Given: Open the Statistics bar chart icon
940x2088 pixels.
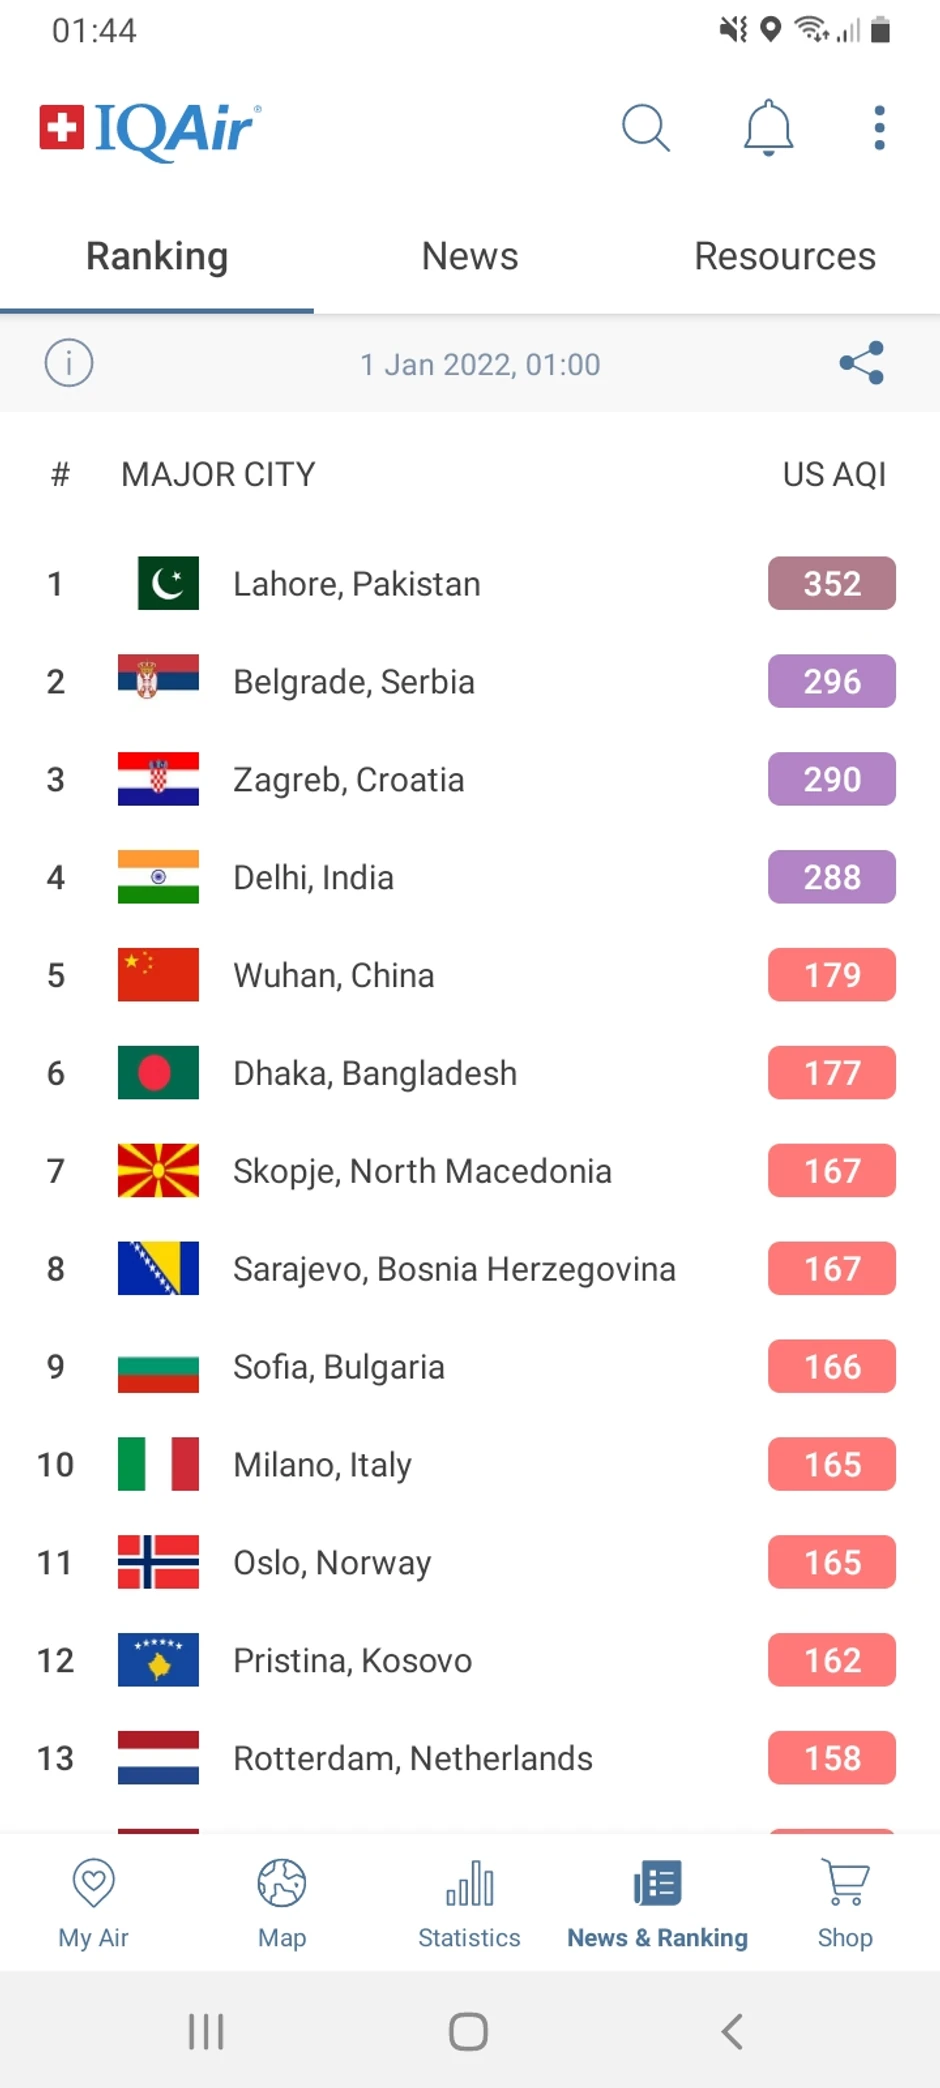Looking at the screenshot, I should (x=469, y=1884).
